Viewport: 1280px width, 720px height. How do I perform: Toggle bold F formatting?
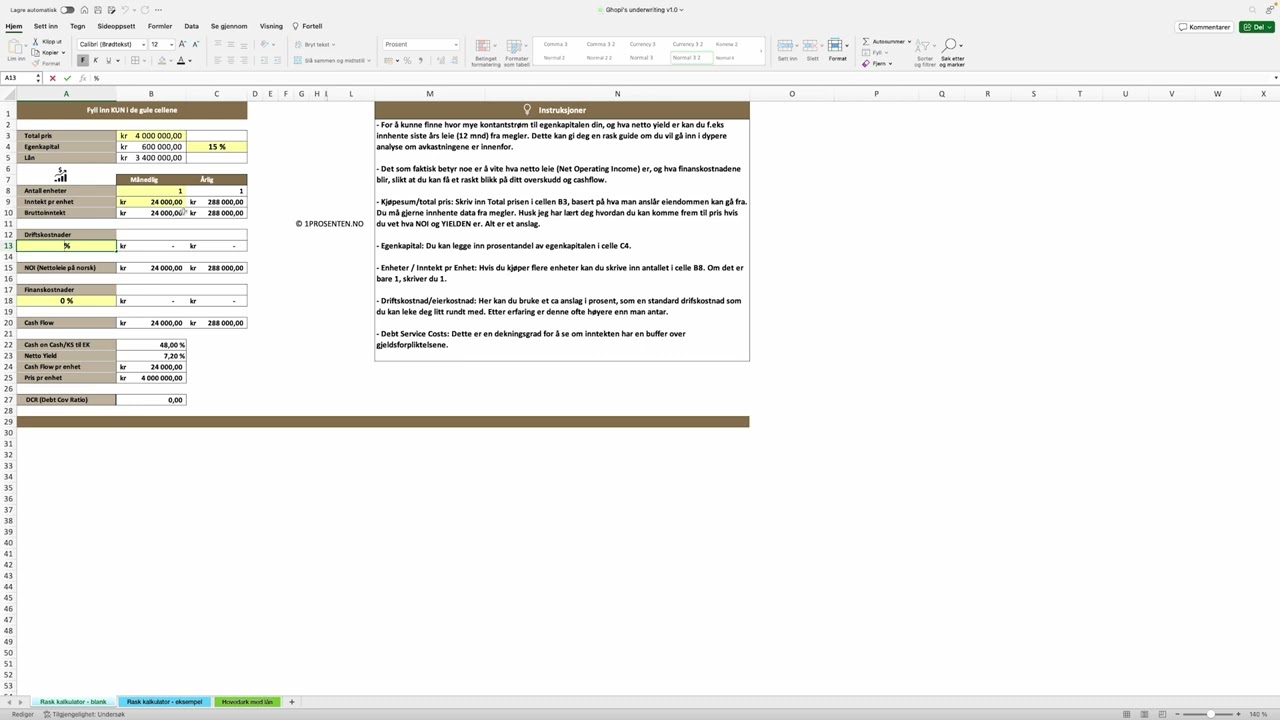(x=83, y=61)
